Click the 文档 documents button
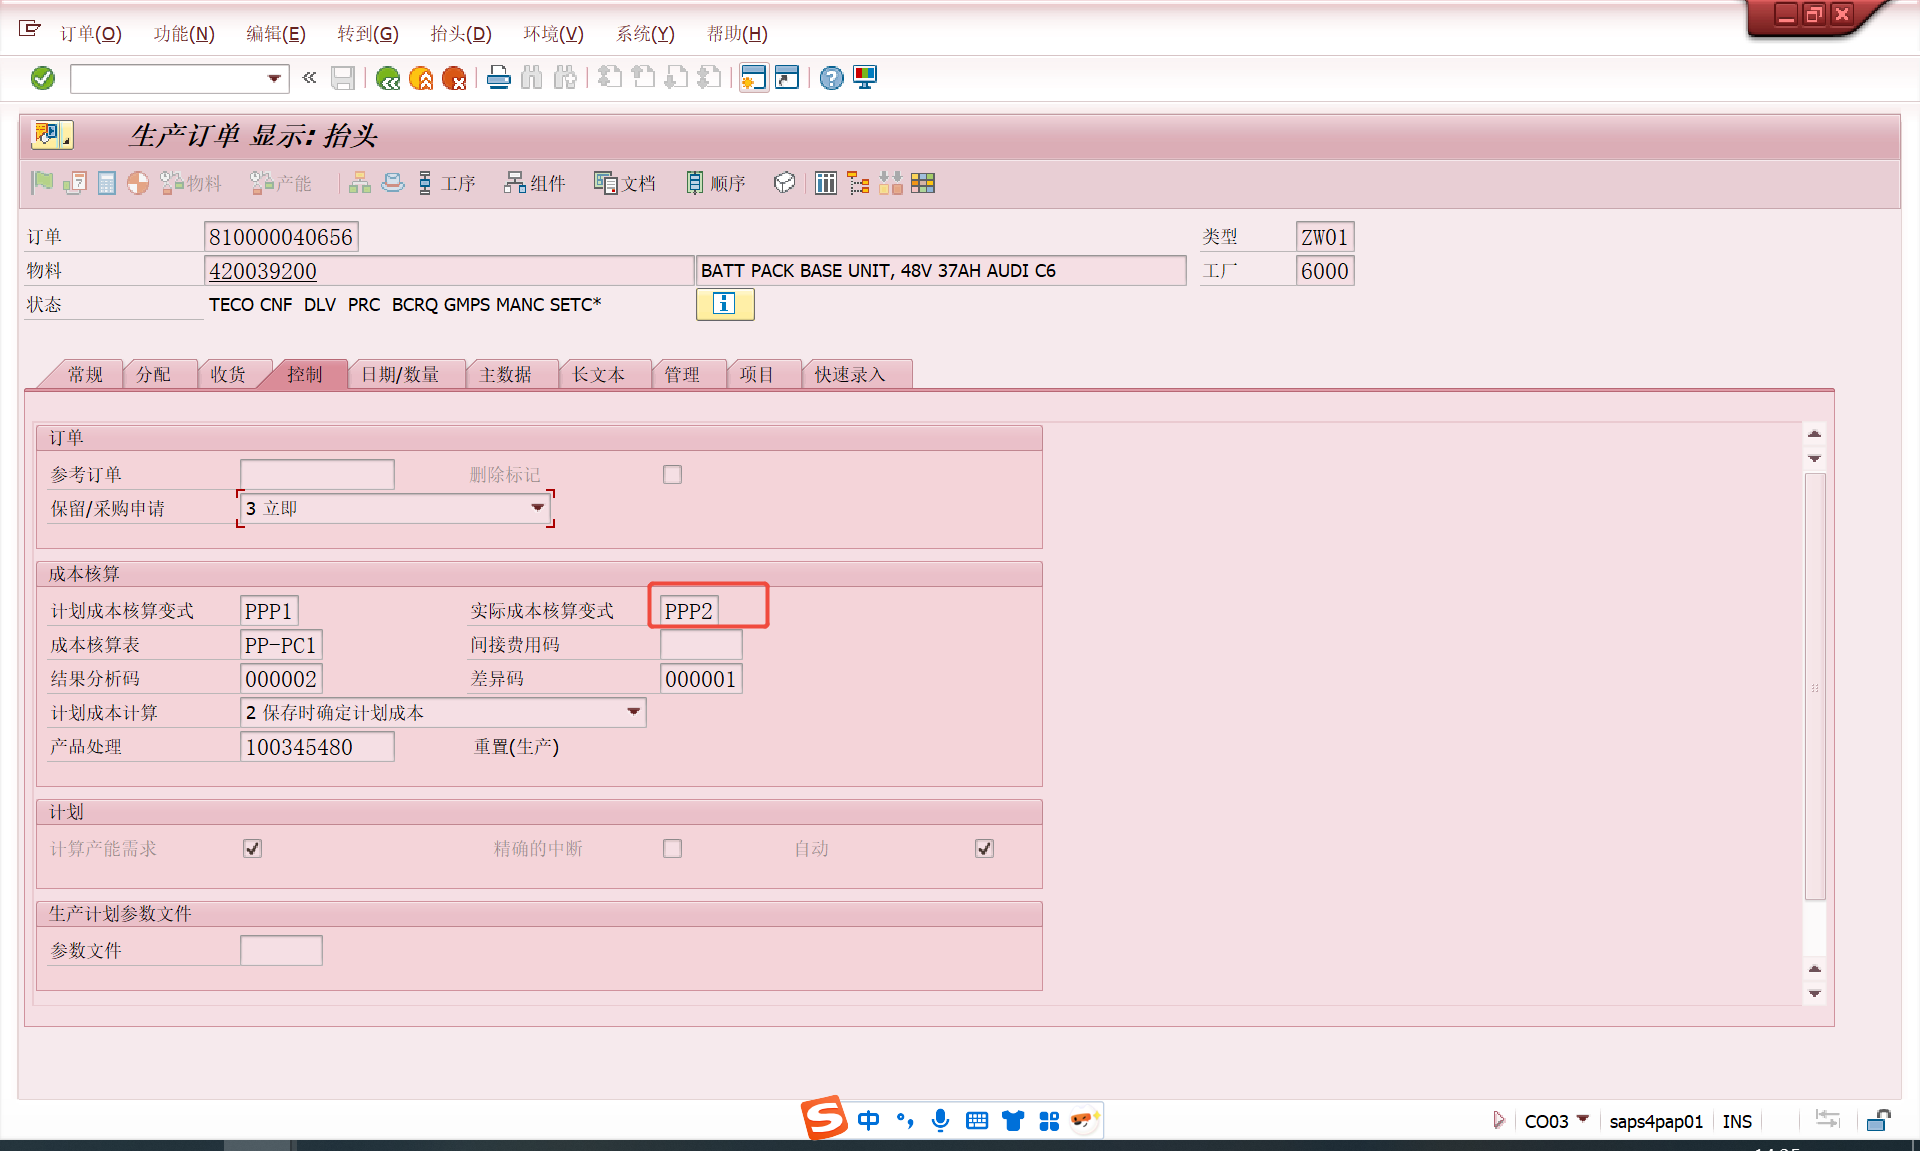This screenshot has width=1920, height=1151. 625,183
